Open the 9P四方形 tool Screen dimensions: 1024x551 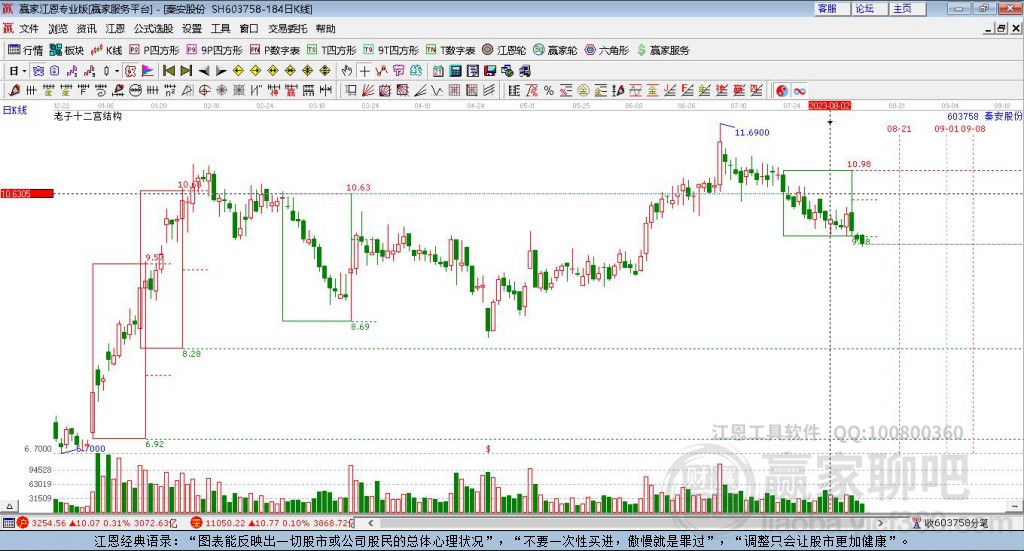(x=214, y=50)
